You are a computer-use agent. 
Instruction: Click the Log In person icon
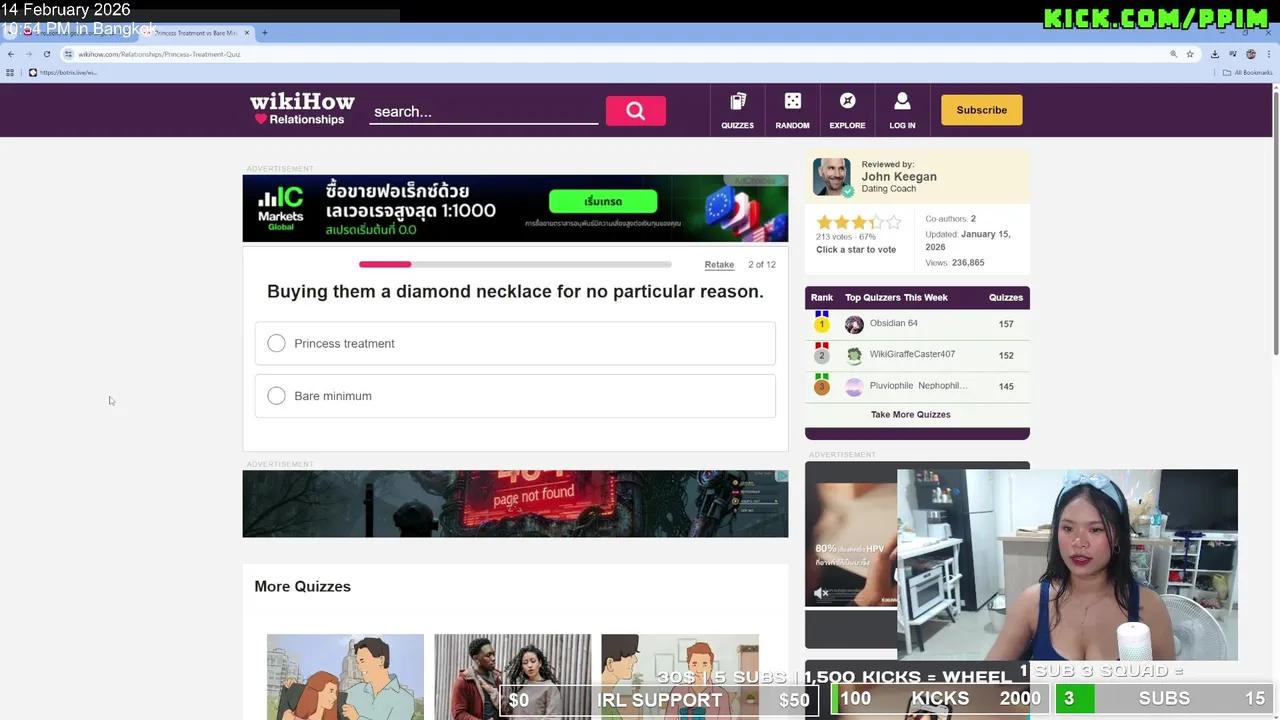pos(902,110)
